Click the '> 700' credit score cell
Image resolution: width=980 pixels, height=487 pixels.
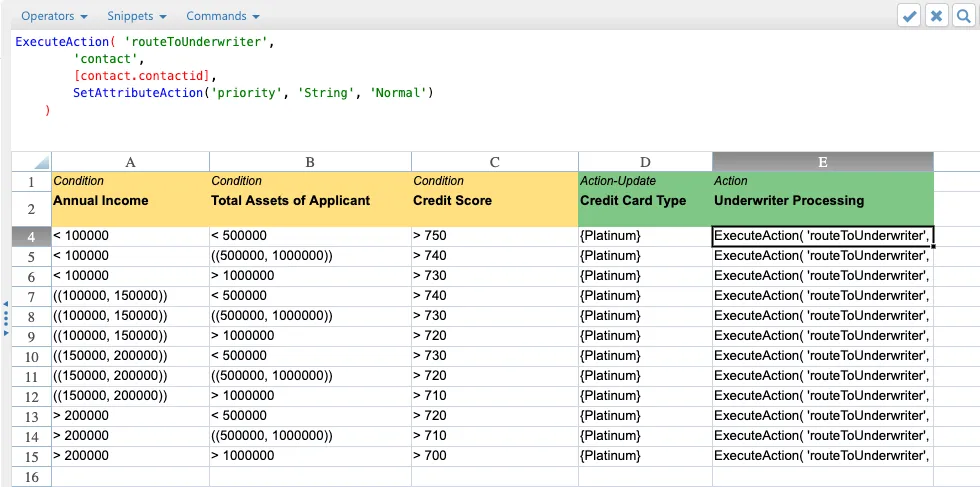494,456
